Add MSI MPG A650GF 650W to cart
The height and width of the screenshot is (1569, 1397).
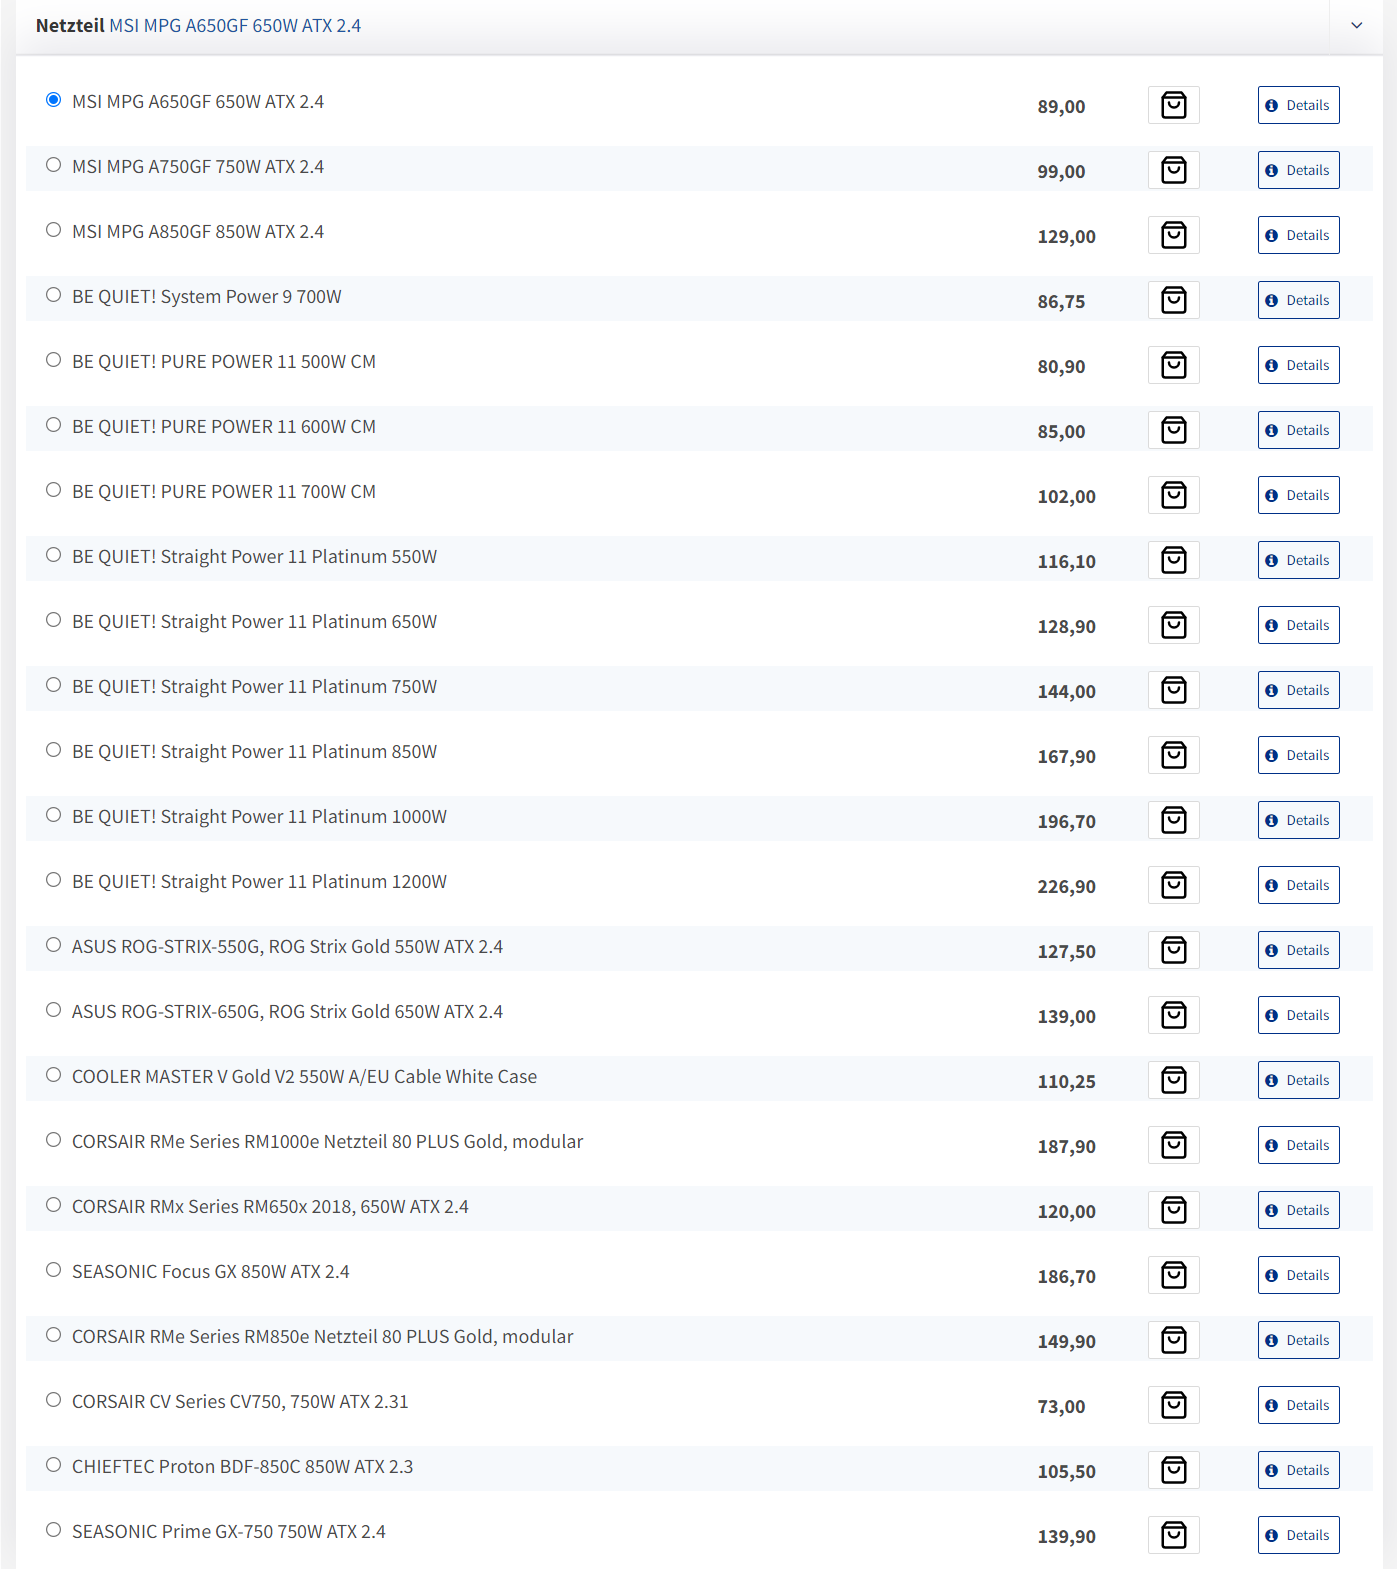[x=1173, y=105]
